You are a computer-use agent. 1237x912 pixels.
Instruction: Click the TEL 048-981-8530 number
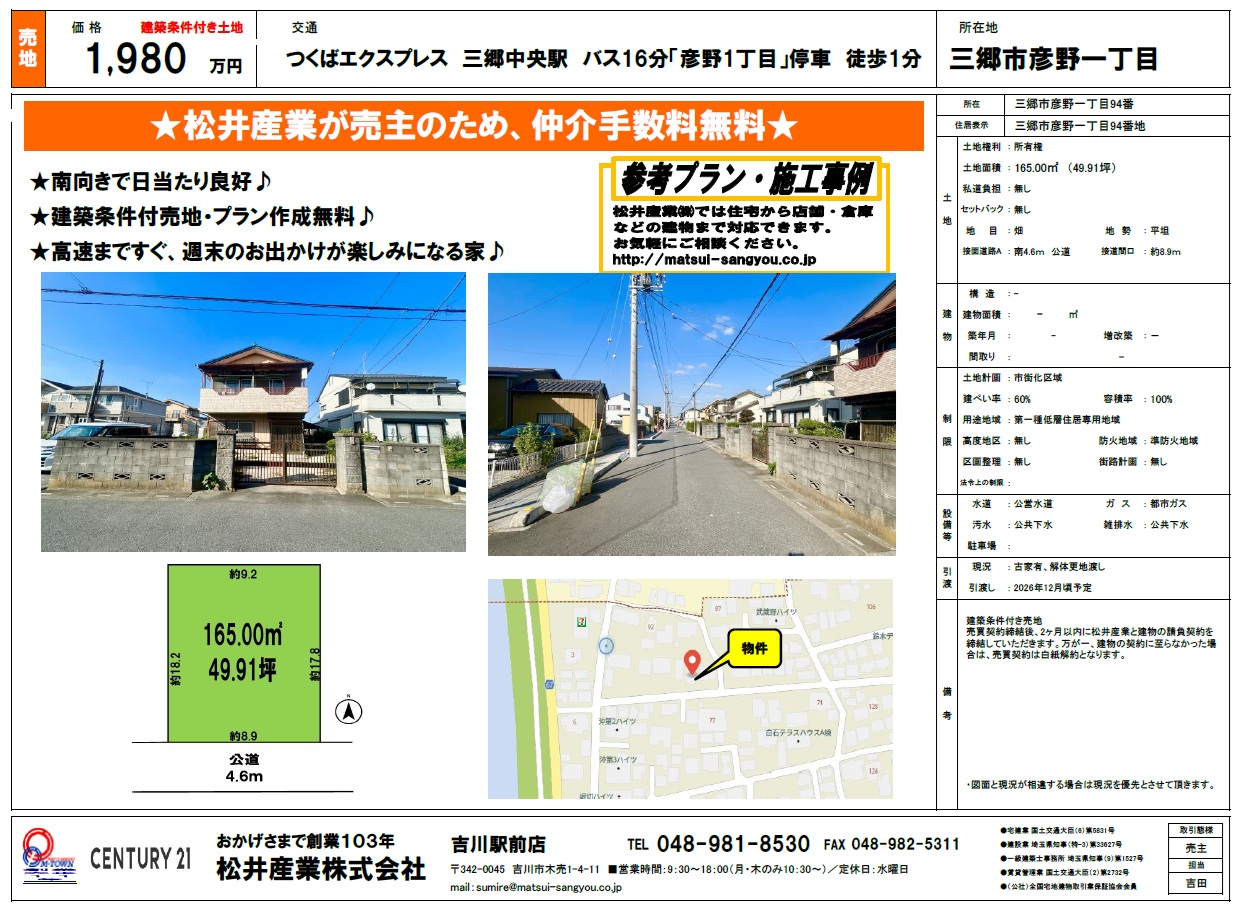click(718, 844)
